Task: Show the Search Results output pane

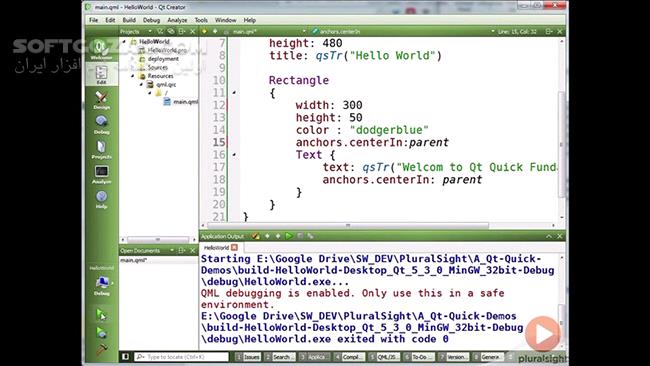Action: (x=280, y=357)
